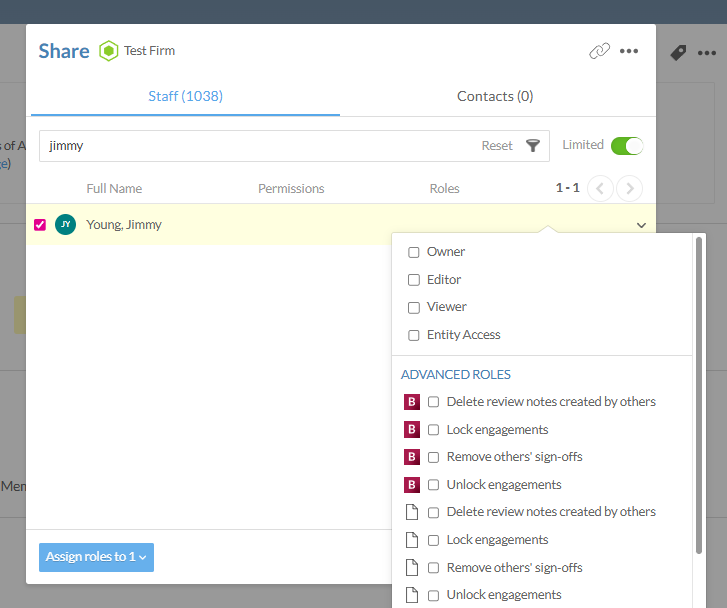Click document icon beside Delete review notes
The image size is (727, 608).
(412, 512)
